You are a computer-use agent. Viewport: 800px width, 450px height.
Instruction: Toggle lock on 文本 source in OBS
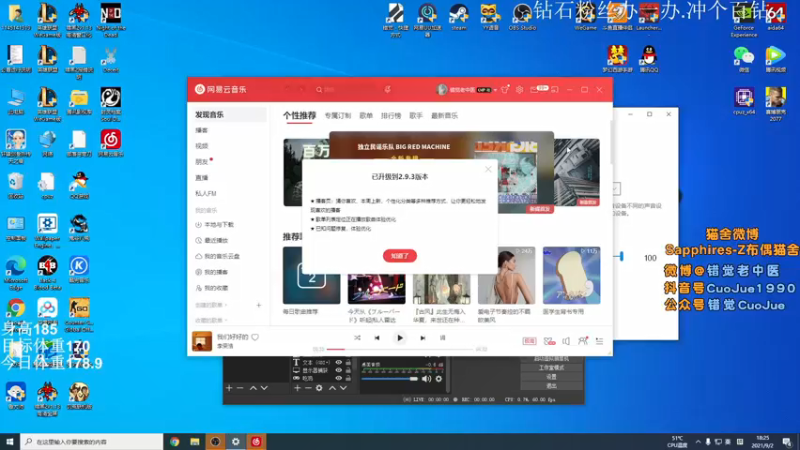348,362
